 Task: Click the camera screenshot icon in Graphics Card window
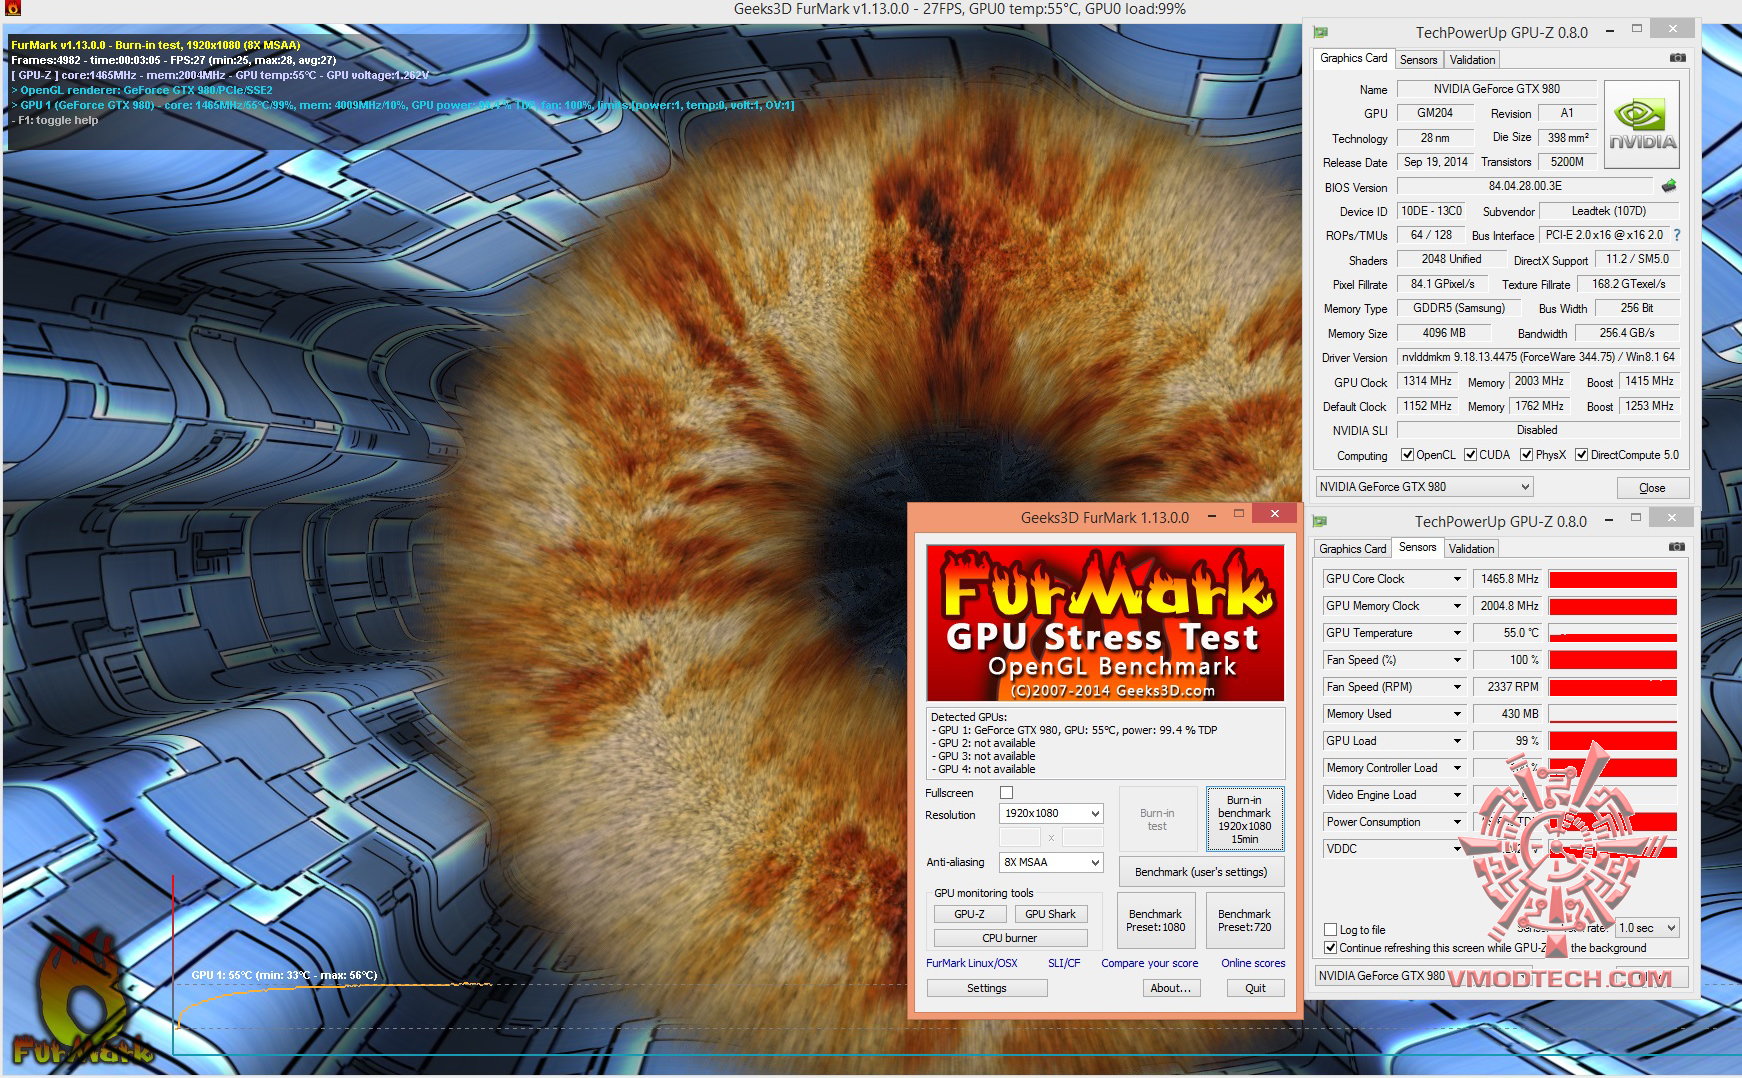(x=1677, y=58)
